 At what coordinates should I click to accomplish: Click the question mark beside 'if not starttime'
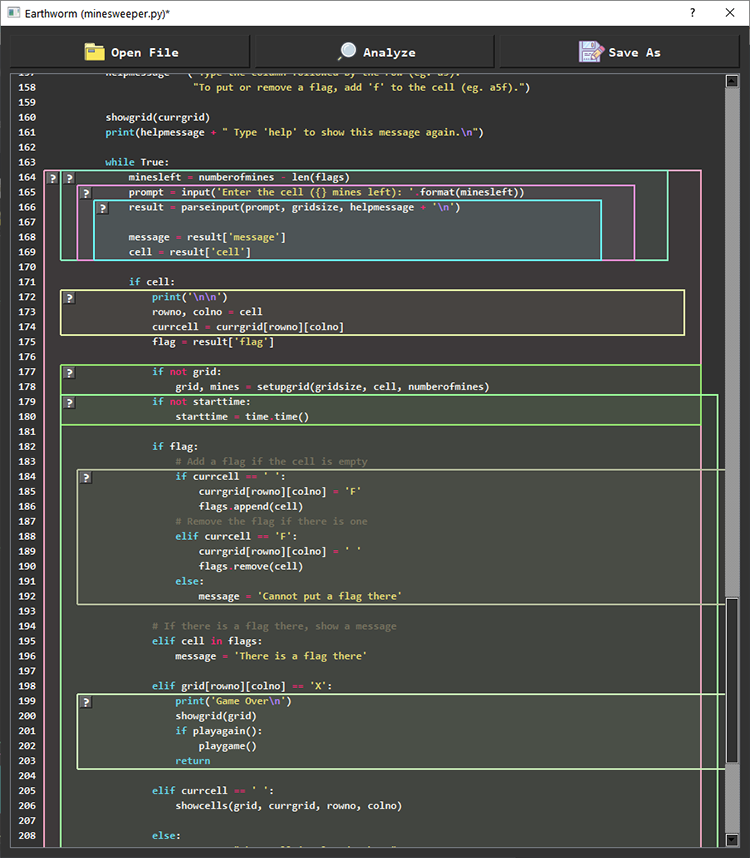tap(69, 402)
